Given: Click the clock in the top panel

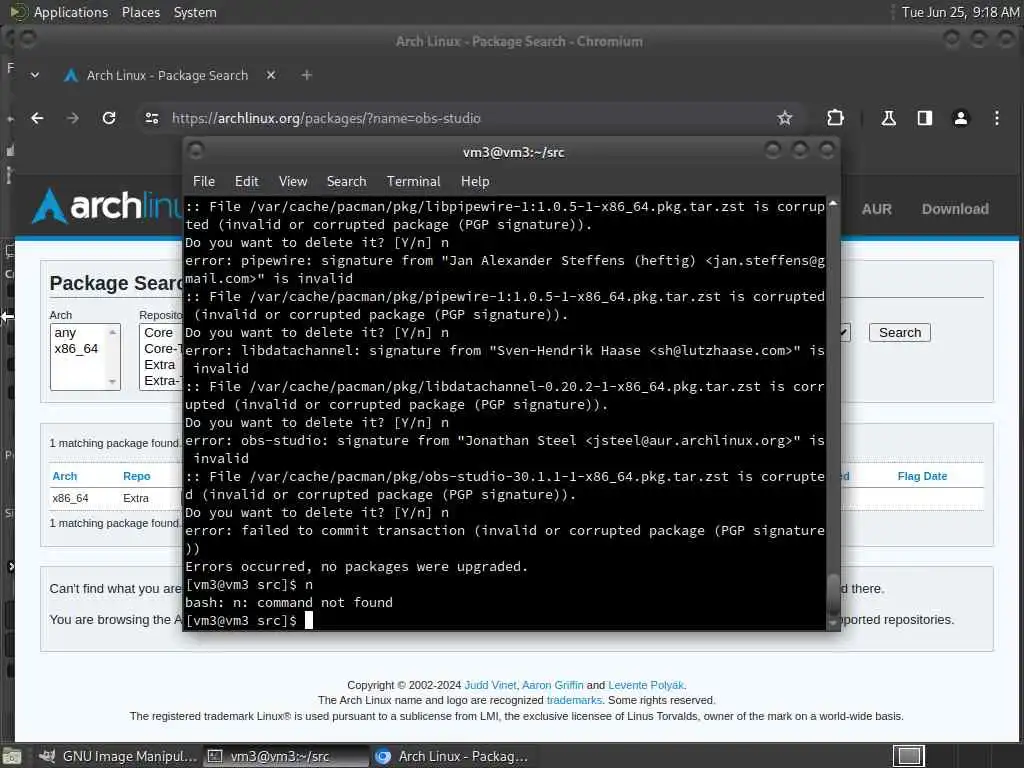Looking at the screenshot, I should click(x=960, y=12).
